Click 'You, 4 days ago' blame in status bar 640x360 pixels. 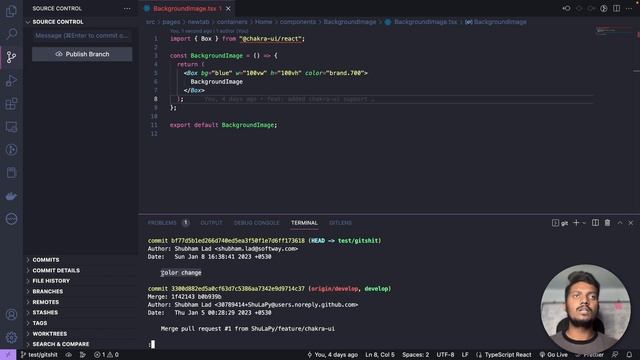[x=332, y=355]
